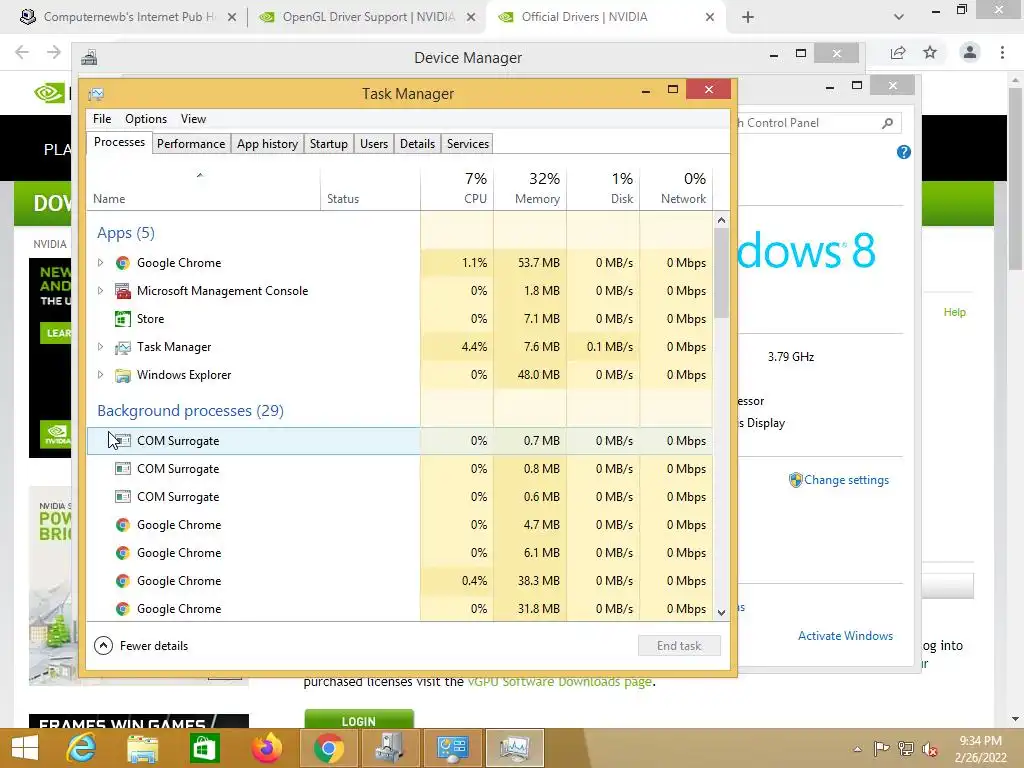The width and height of the screenshot is (1024, 768).
Task: Open File Explorer from the taskbar
Action: [x=142, y=748]
